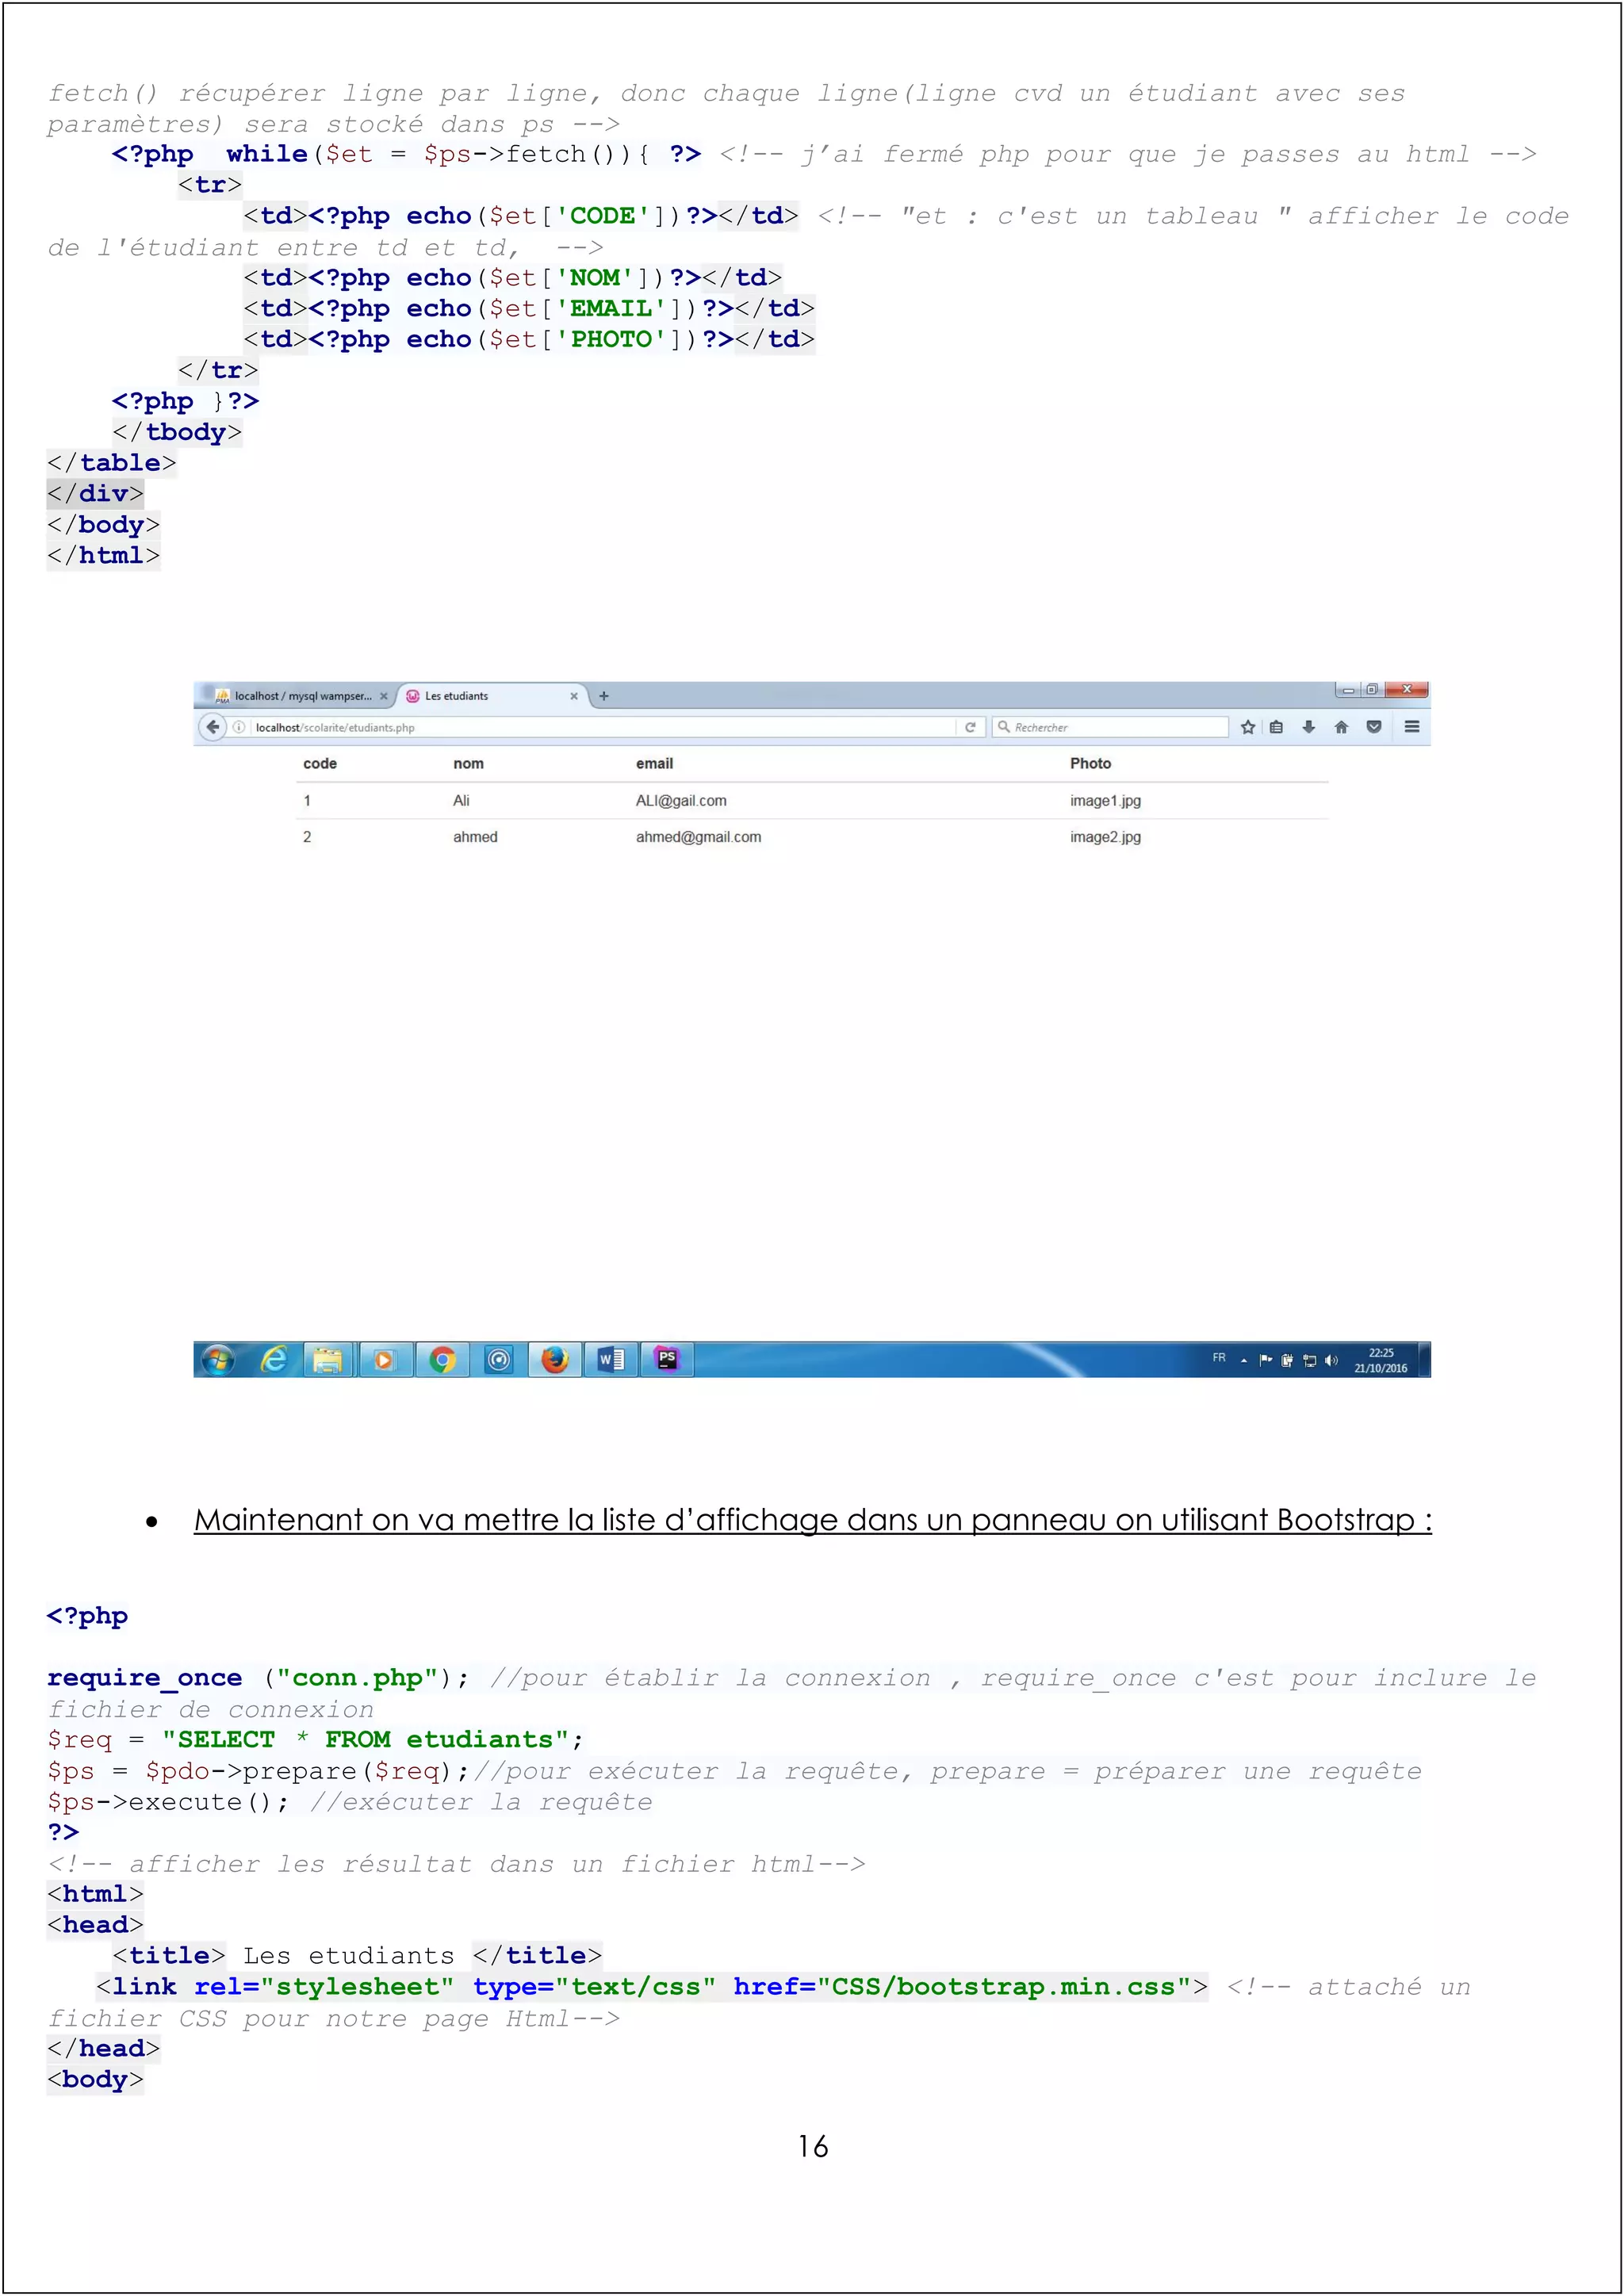
Task: Click the 'image1.jpg' cell
Action: [x=1105, y=801]
